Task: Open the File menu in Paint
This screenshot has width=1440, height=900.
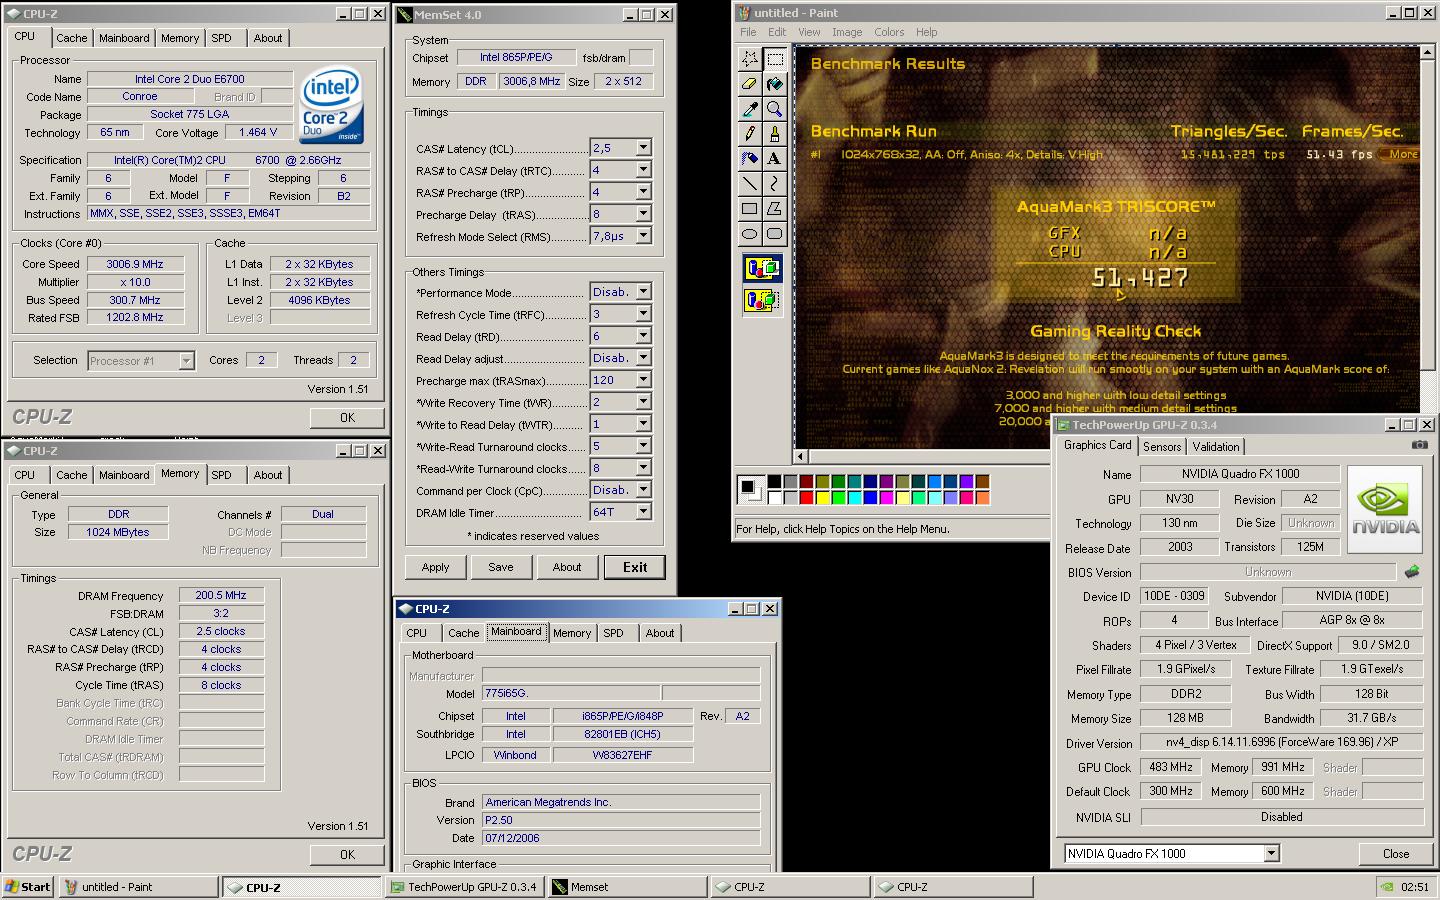Action: [x=748, y=32]
